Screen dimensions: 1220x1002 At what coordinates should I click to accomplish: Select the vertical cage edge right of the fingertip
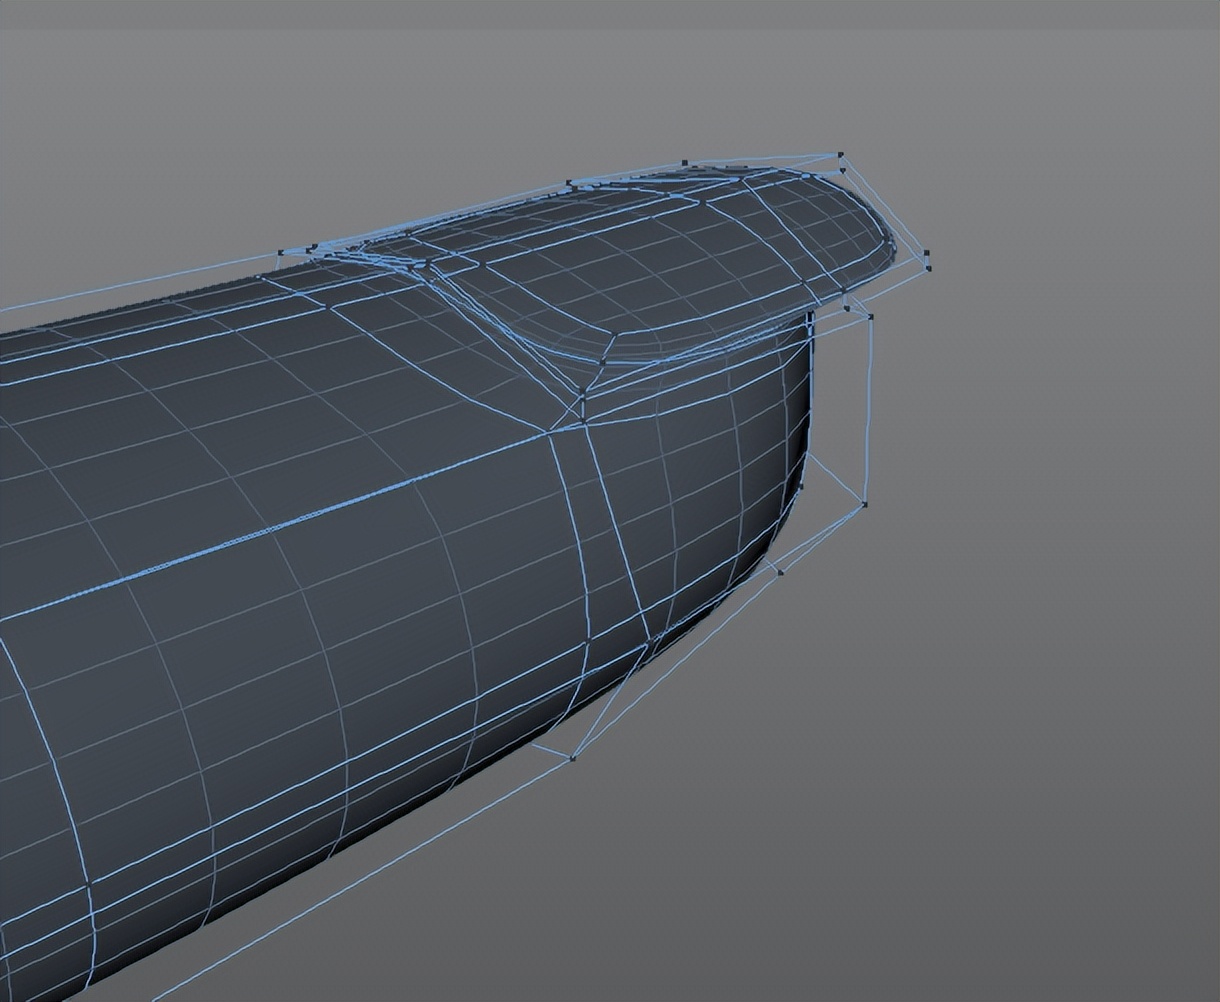(868, 410)
